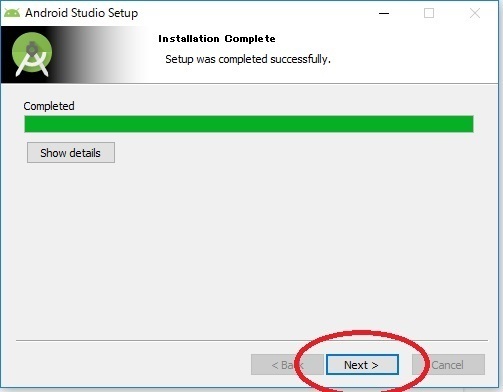Click the Next > button
Screen dimensions: 503x392
point(362,365)
